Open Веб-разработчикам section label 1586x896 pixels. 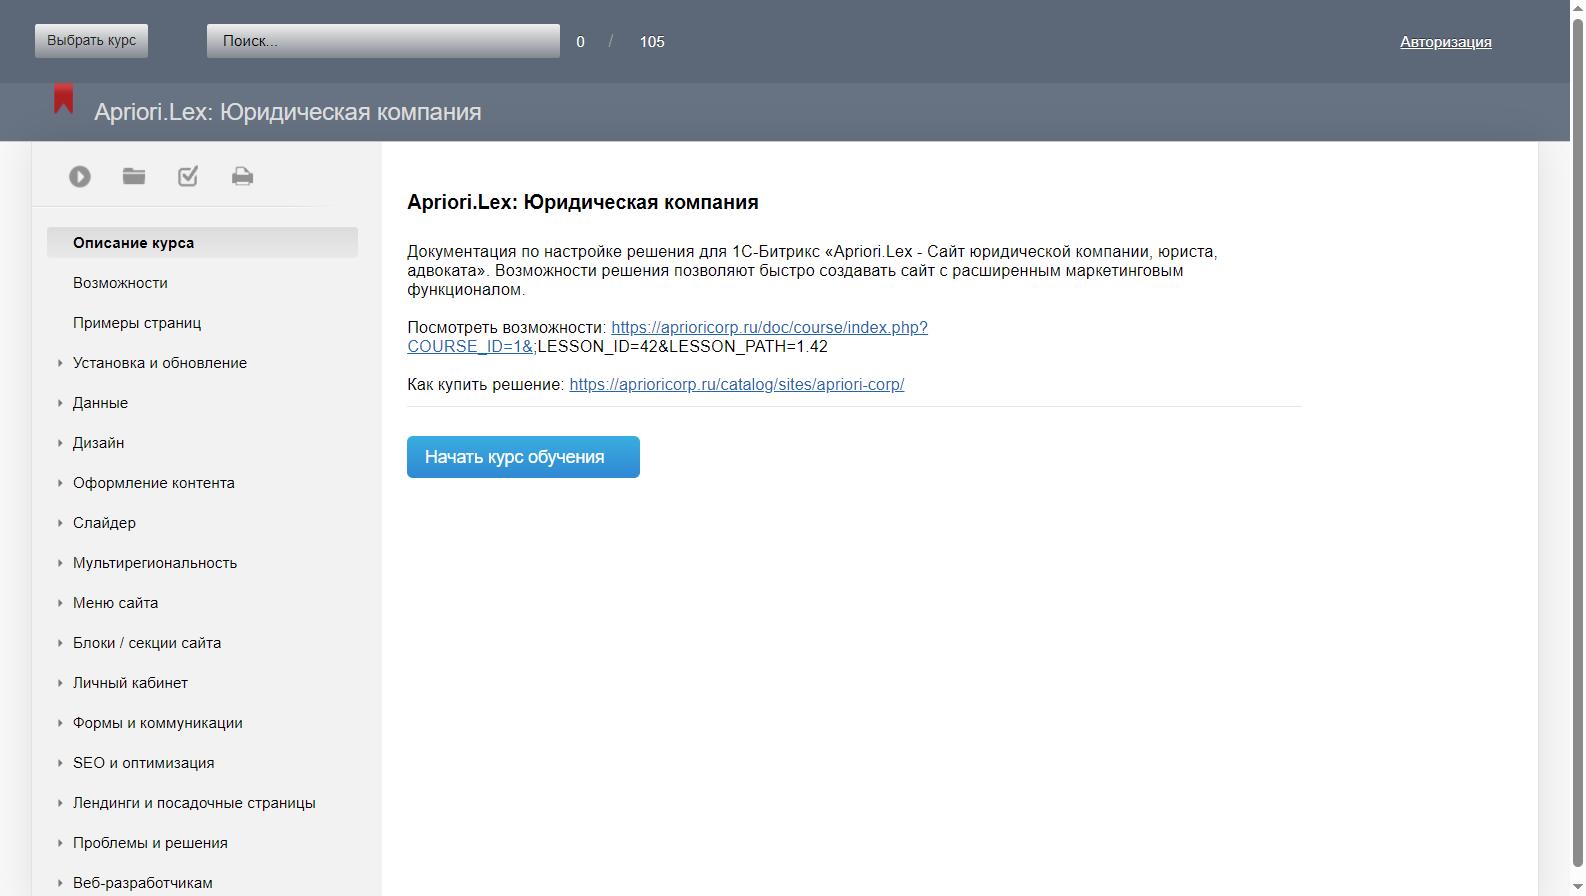pos(142,883)
